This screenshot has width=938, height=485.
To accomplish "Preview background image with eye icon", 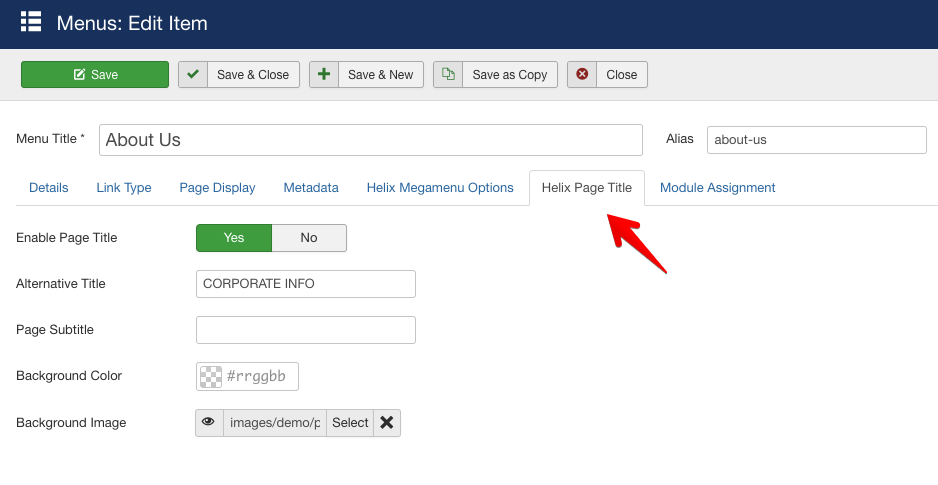I will (x=209, y=423).
